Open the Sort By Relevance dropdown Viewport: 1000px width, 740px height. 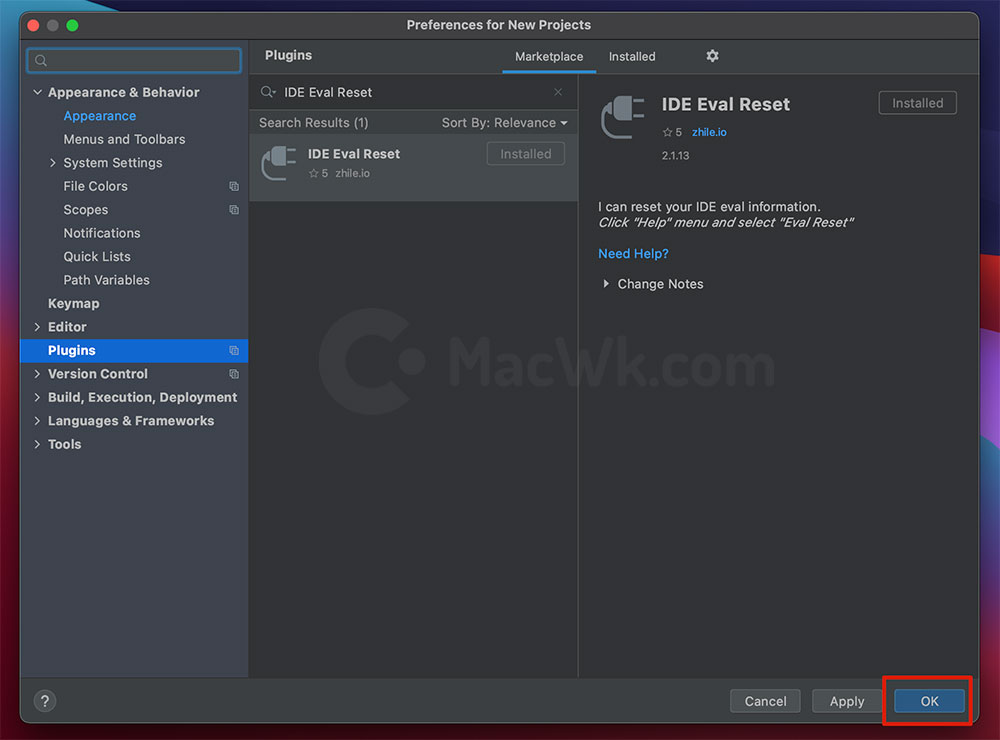(504, 123)
